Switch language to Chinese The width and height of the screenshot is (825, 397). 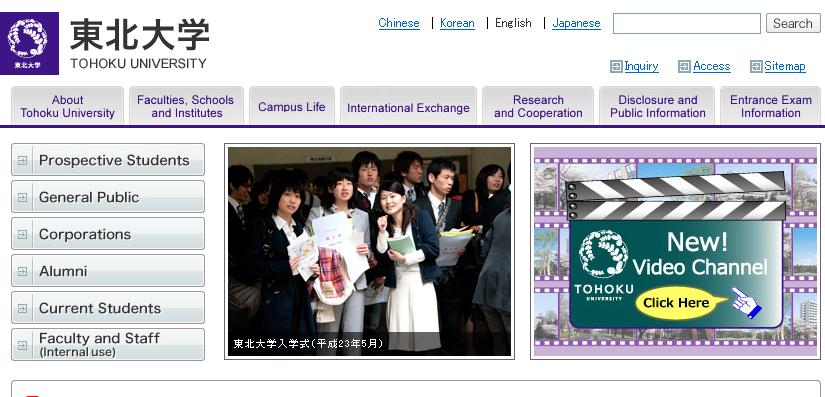399,23
